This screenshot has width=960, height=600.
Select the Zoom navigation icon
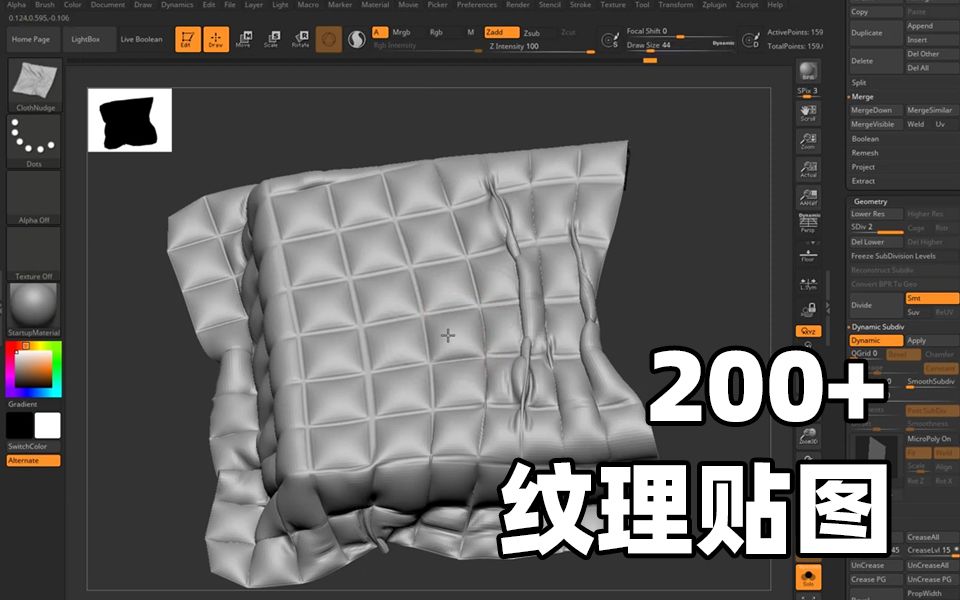(x=808, y=141)
